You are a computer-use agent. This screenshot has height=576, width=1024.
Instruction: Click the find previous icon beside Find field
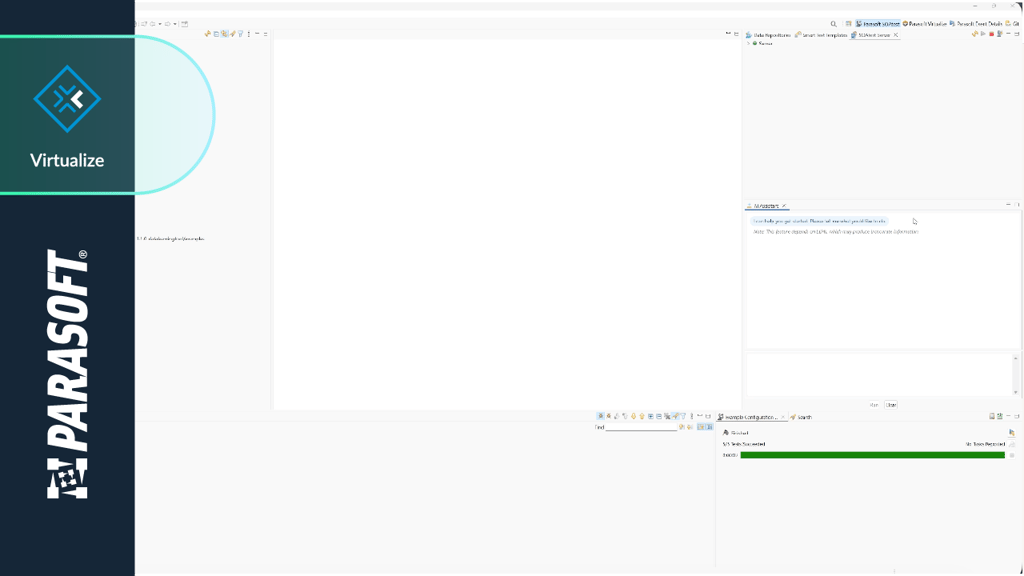point(690,427)
